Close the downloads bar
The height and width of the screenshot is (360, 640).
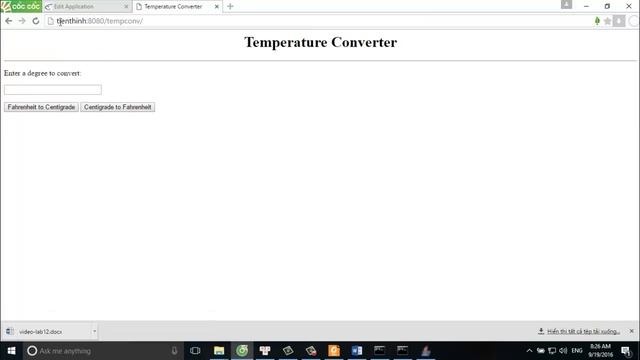click(x=632, y=331)
